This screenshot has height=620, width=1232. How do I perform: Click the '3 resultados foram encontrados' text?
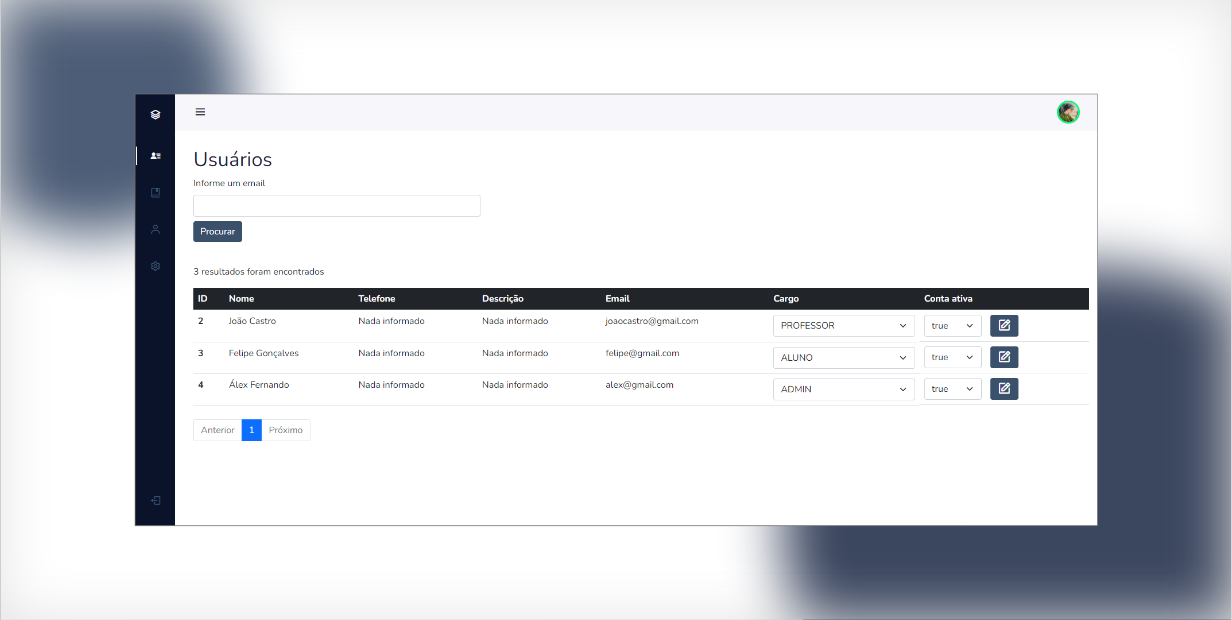[259, 271]
